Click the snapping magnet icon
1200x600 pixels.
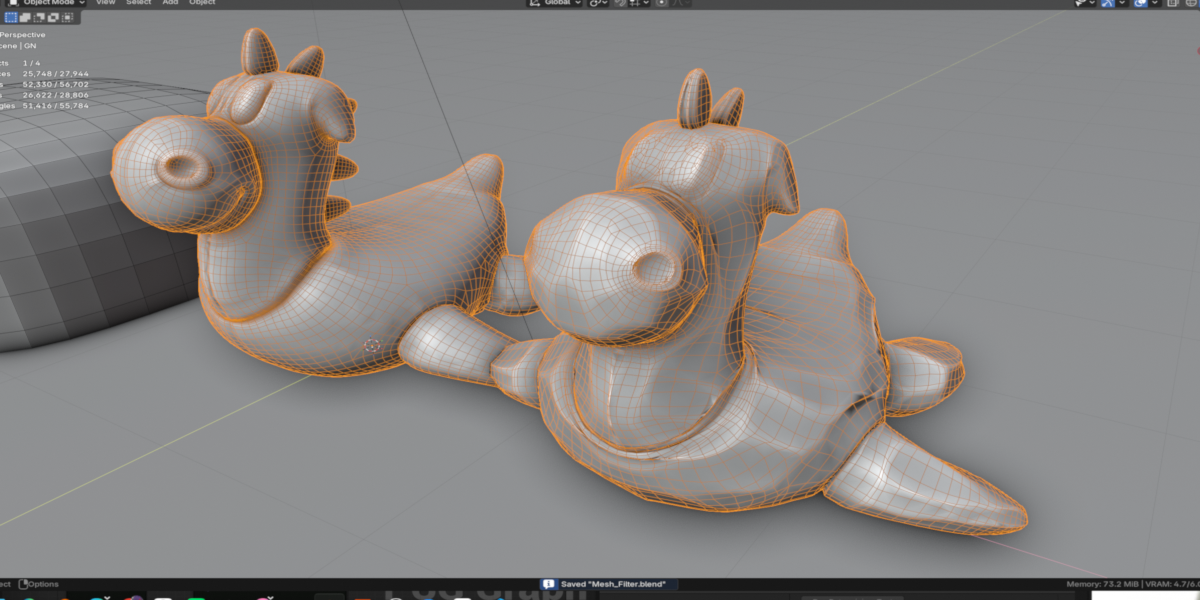pos(620,3)
